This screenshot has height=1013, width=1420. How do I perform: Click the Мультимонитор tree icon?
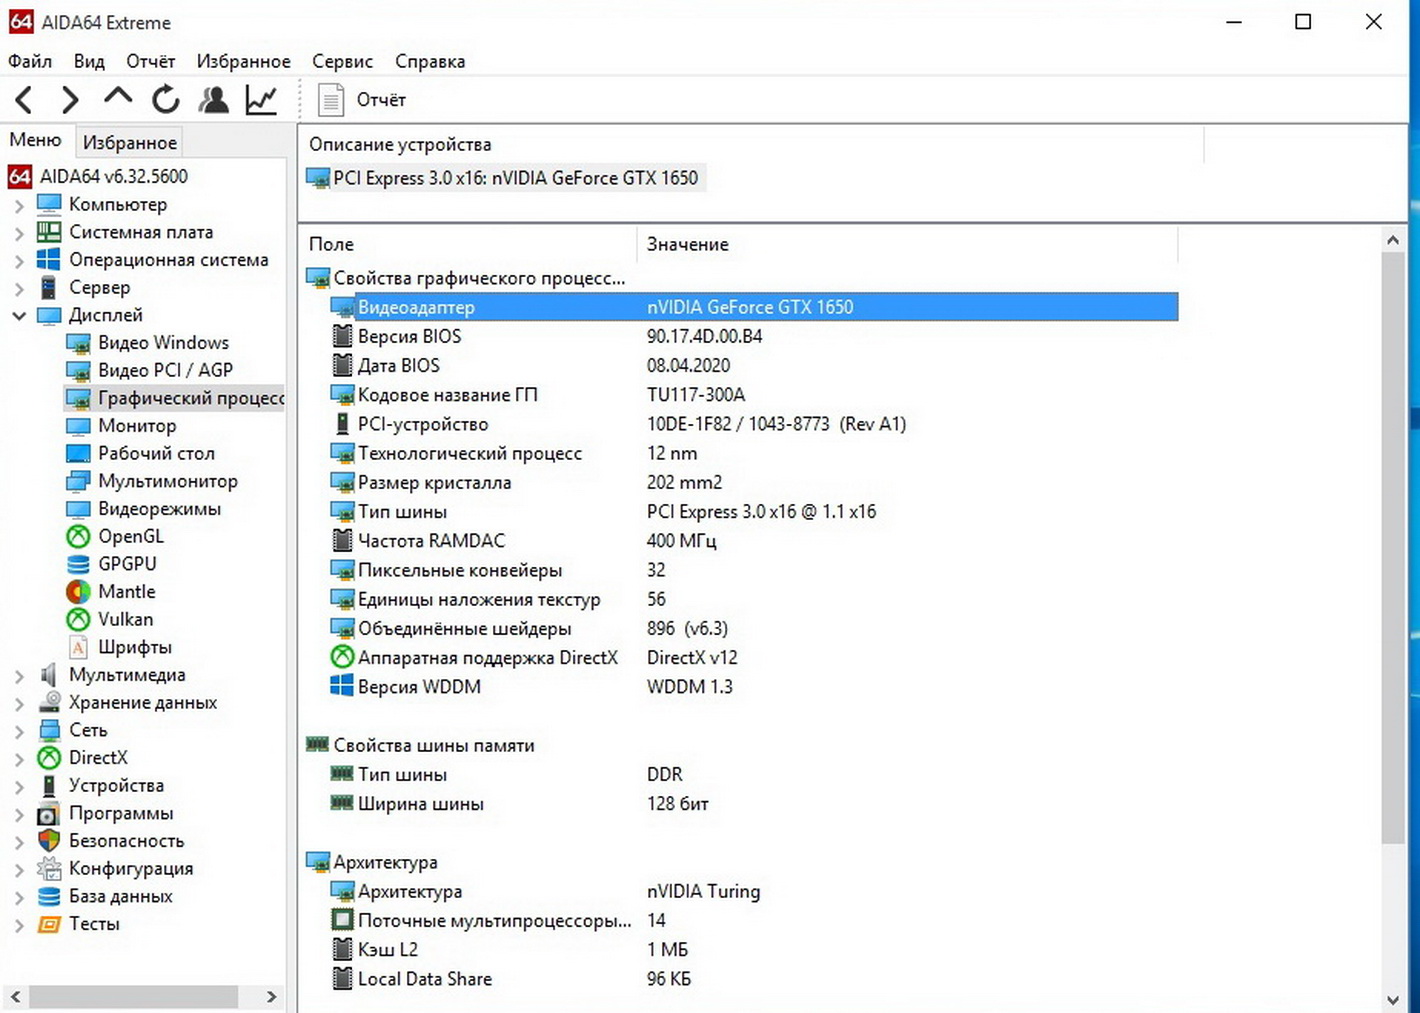click(x=78, y=481)
